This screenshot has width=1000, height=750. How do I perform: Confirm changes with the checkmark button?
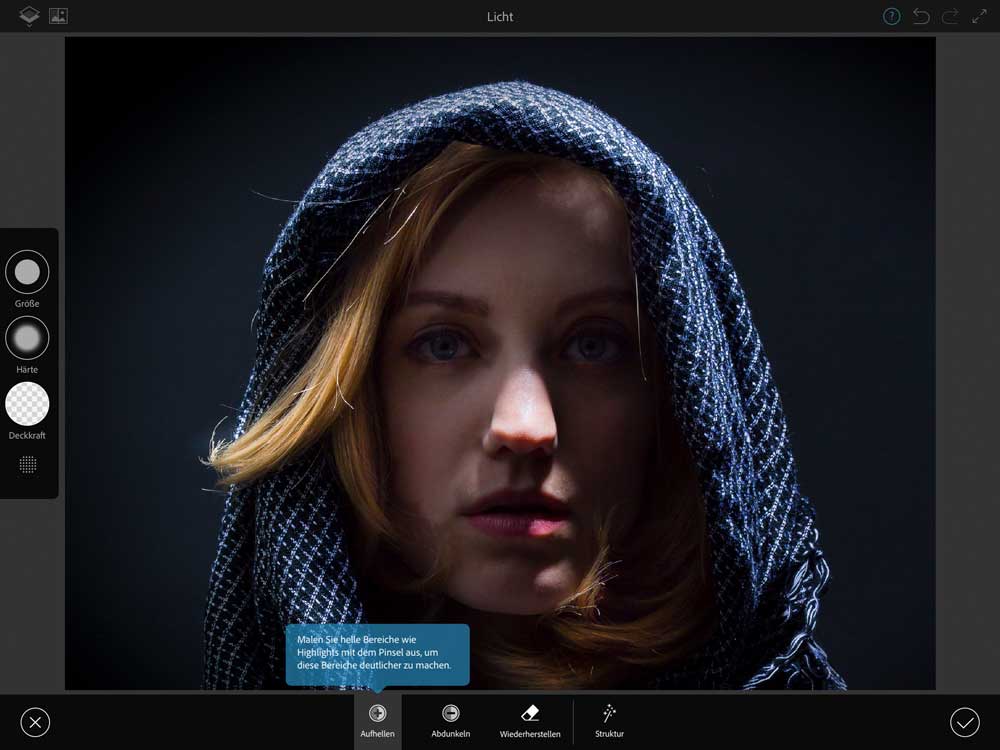point(965,722)
